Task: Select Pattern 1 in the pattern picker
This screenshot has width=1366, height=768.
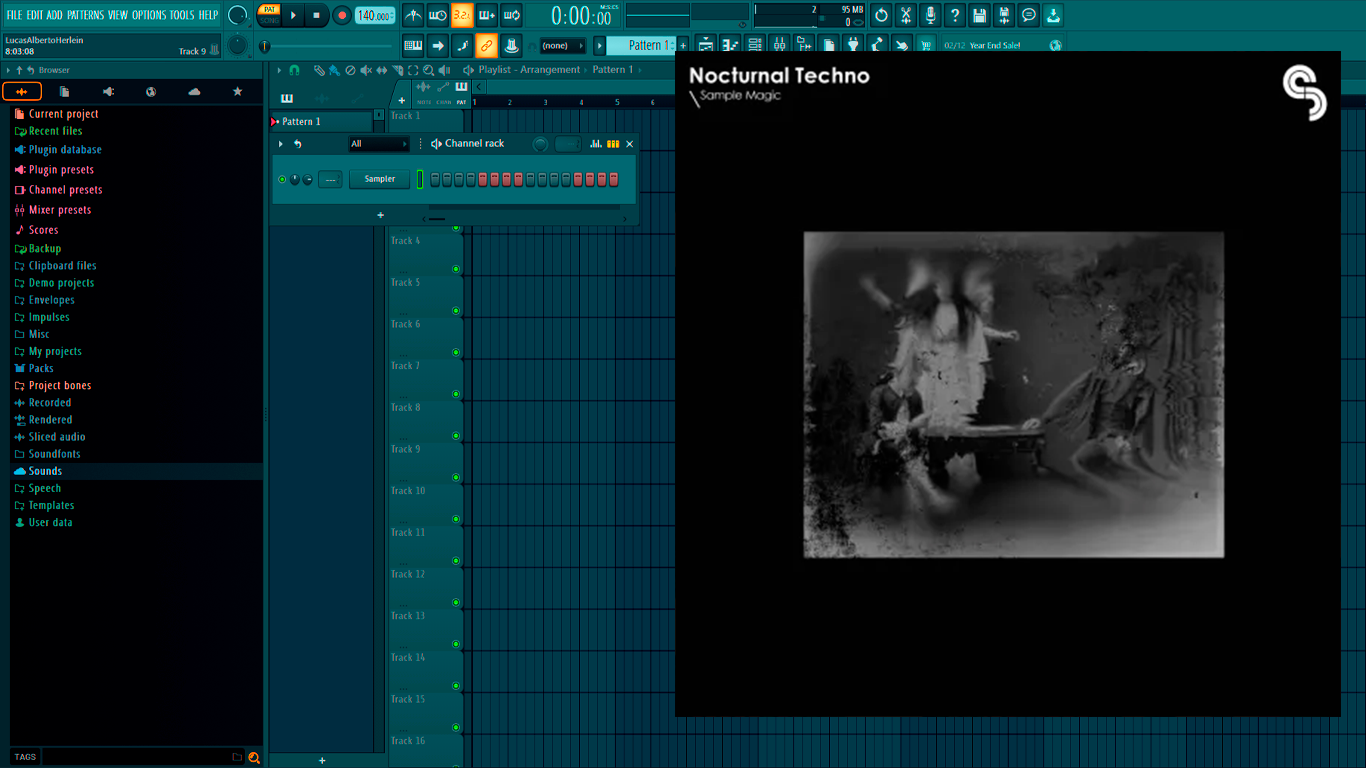Action: [321, 121]
